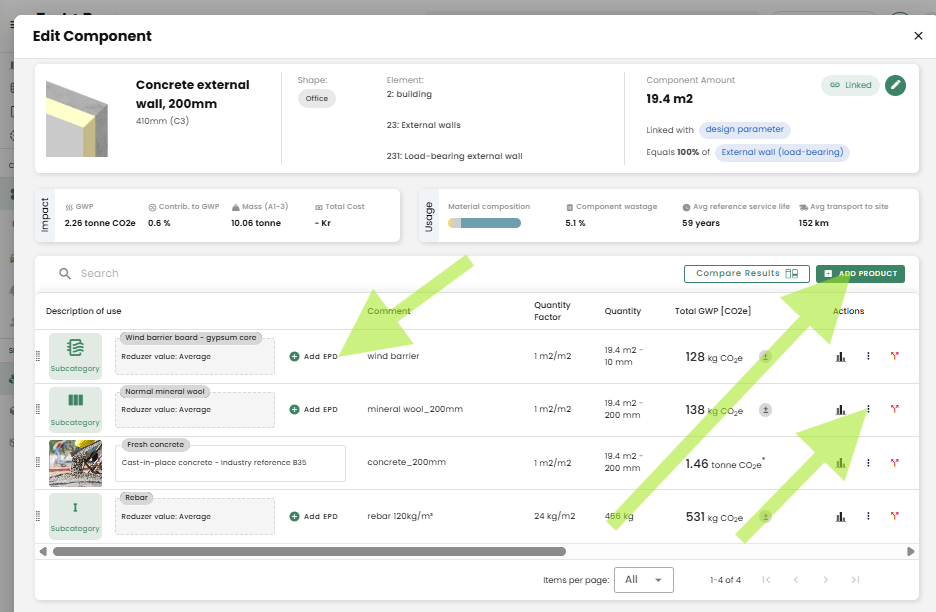
Task: Open three-dot menu for wind barrier row
Action: [x=868, y=355]
